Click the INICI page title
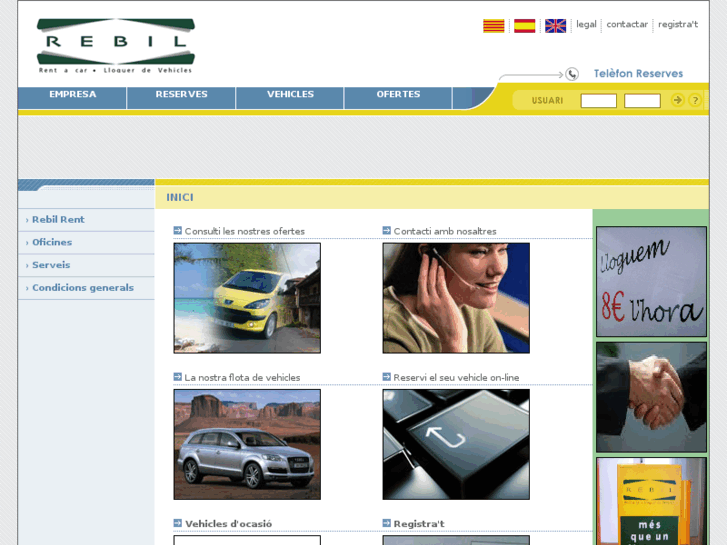Screen dimensions: 727x545 (180, 198)
